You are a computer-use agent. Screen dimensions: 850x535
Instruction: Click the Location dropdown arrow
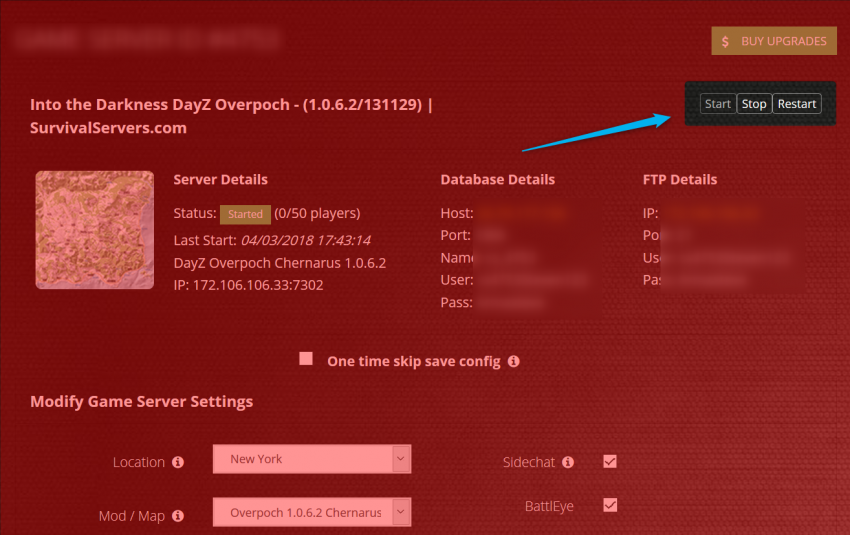click(x=401, y=459)
